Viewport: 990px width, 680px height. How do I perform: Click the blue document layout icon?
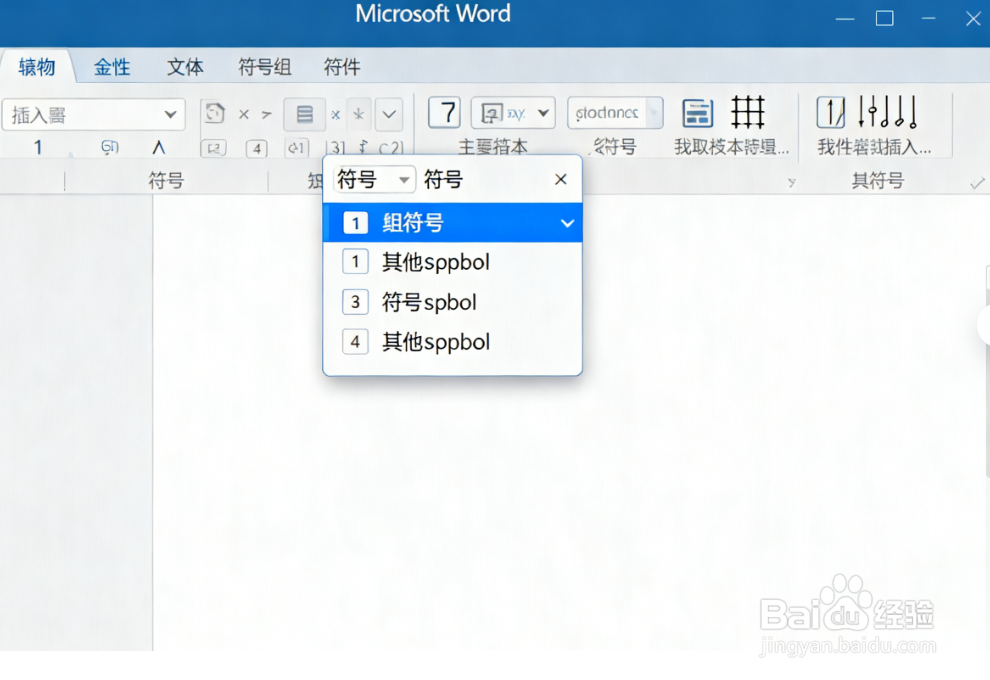coord(698,114)
